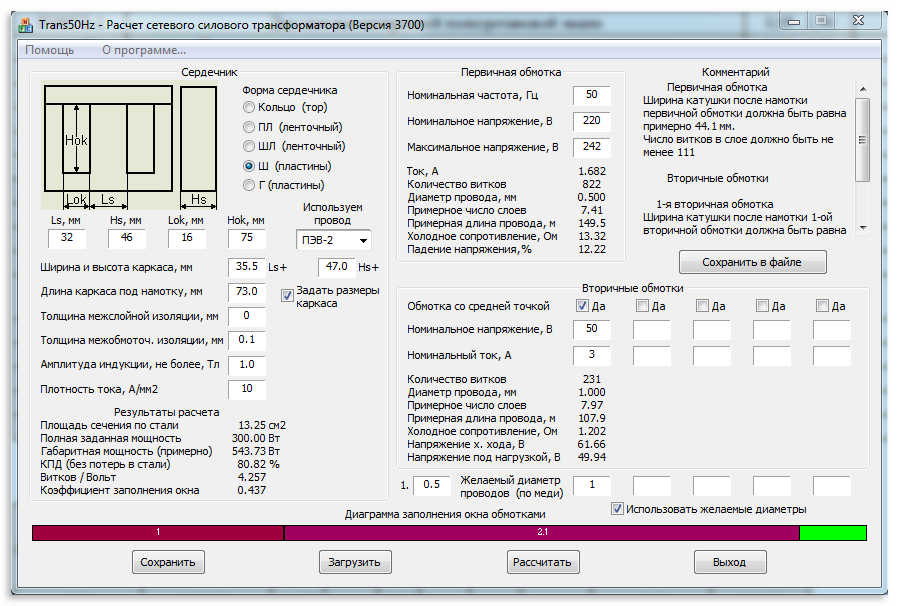Enable the fifth secondary winding Да checkbox

pos(822,306)
